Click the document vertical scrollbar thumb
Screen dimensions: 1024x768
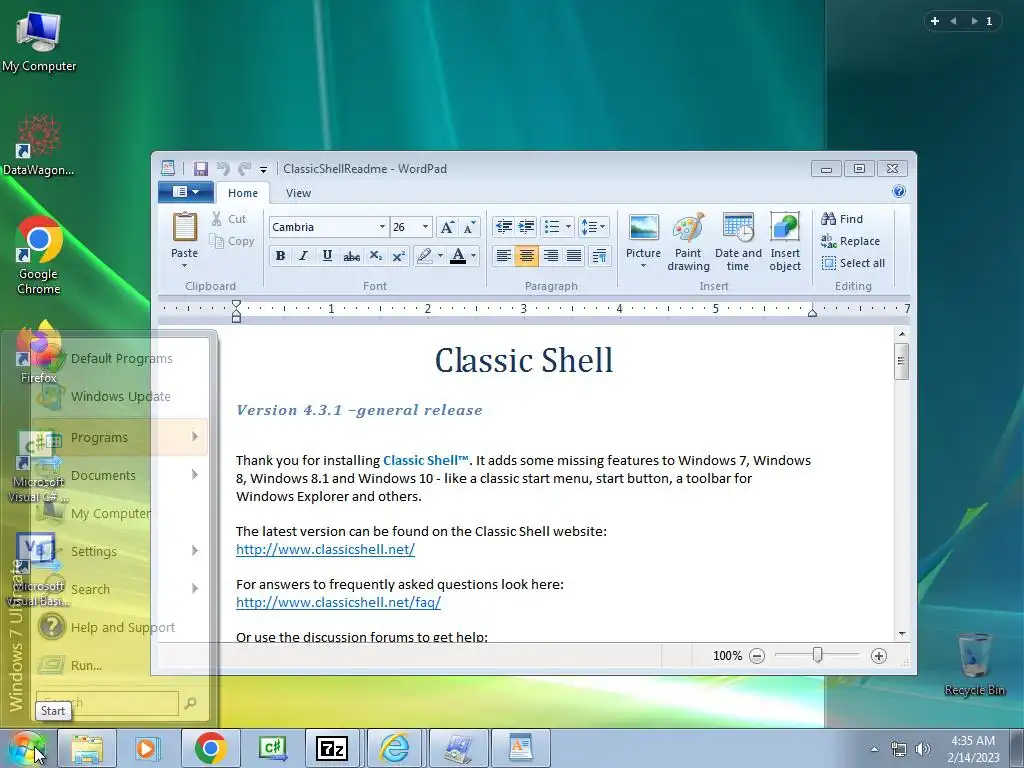902,360
